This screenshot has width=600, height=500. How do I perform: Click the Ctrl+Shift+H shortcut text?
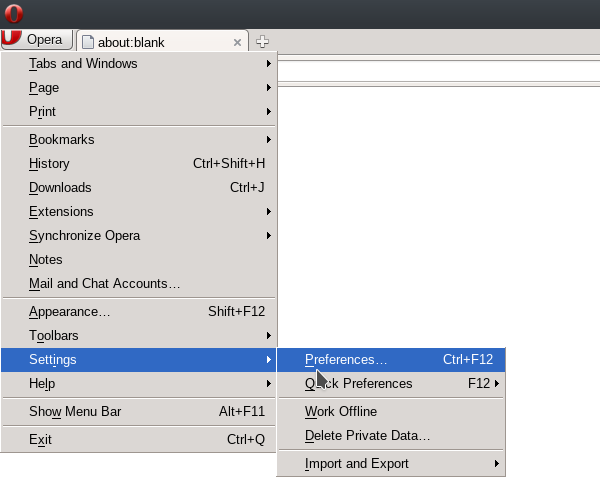[x=229, y=163]
